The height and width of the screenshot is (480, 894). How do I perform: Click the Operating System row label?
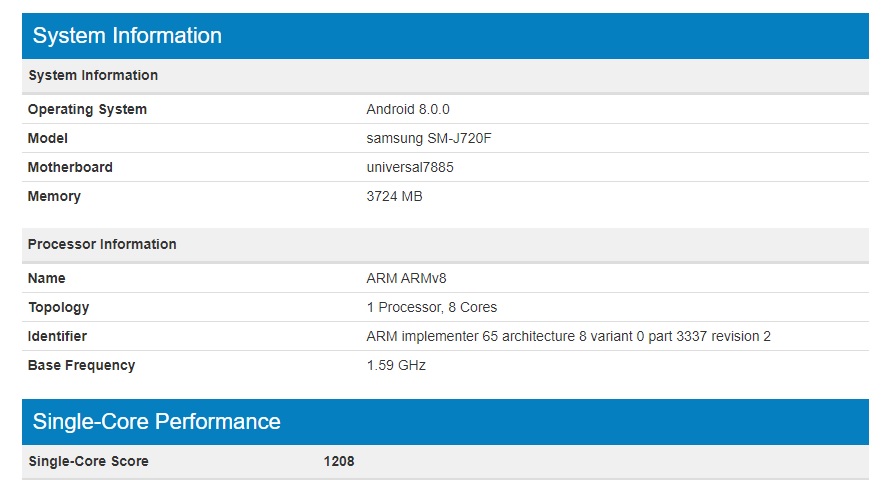point(87,109)
